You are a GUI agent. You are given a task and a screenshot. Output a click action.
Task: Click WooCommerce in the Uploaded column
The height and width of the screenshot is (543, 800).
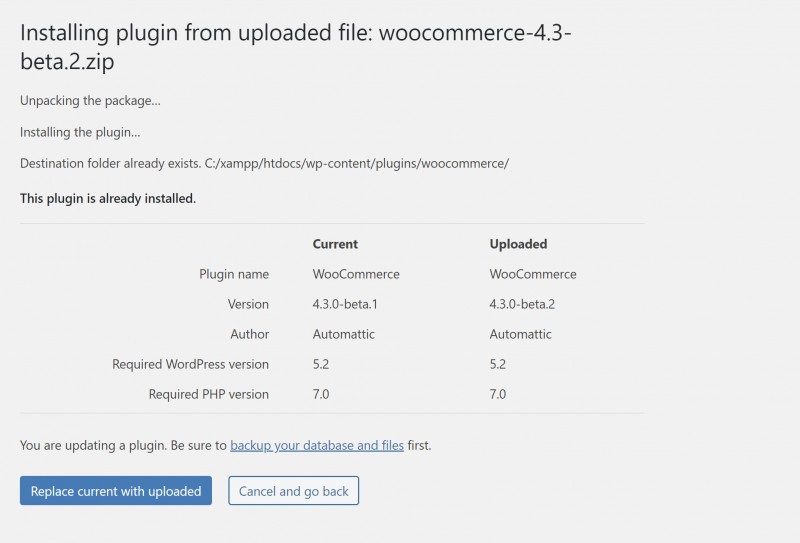(533, 274)
